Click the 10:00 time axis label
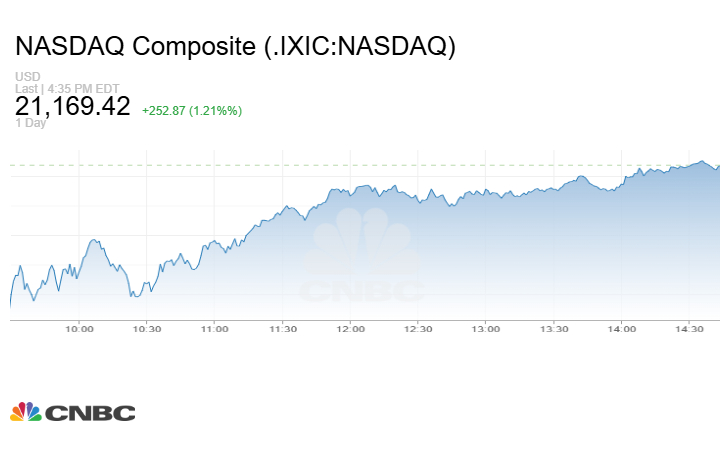Image resolution: width=720 pixels, height=450 pixels. (79, 329)
